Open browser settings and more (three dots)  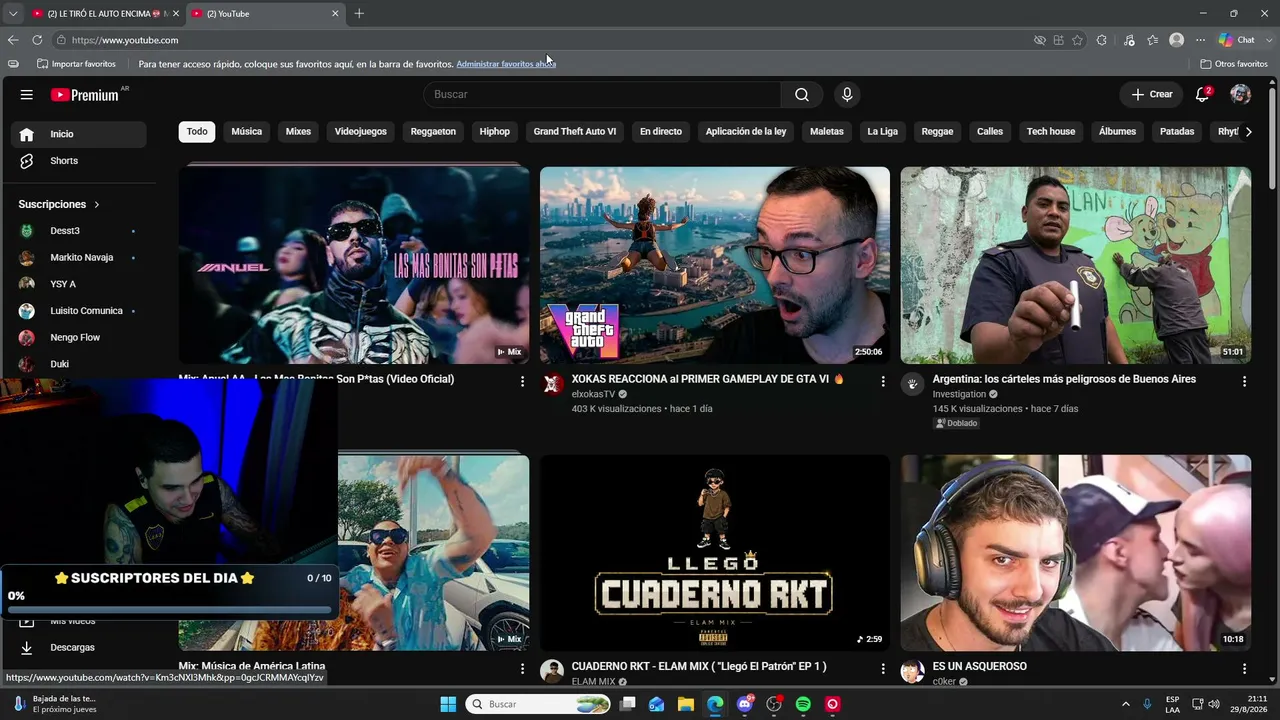click(x=1200, y=40)
